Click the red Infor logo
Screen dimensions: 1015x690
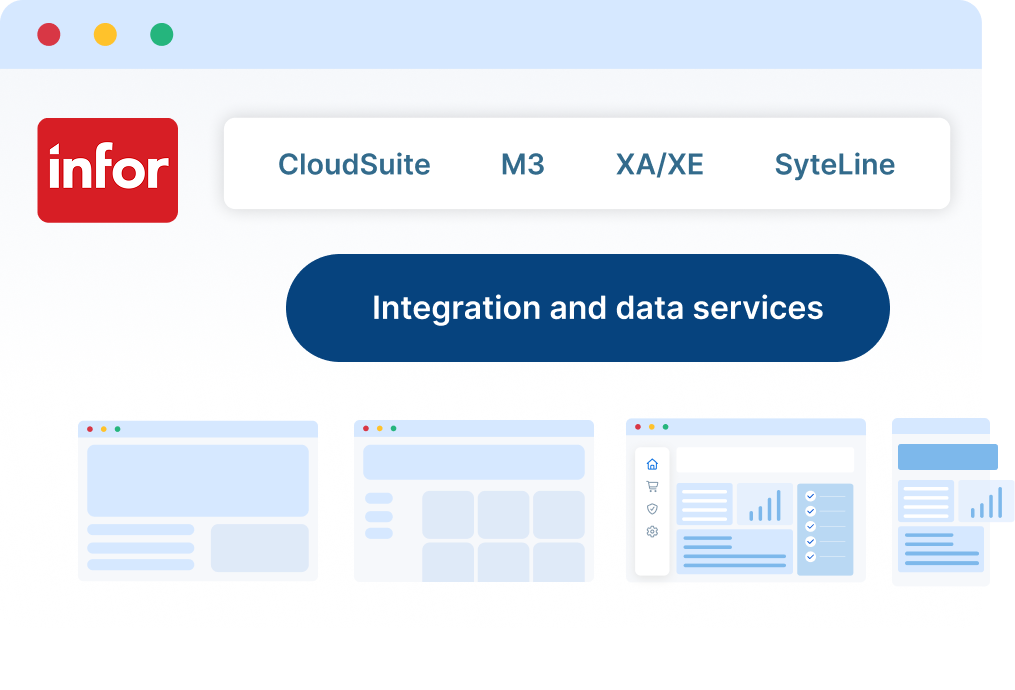[x=107, y=170]
